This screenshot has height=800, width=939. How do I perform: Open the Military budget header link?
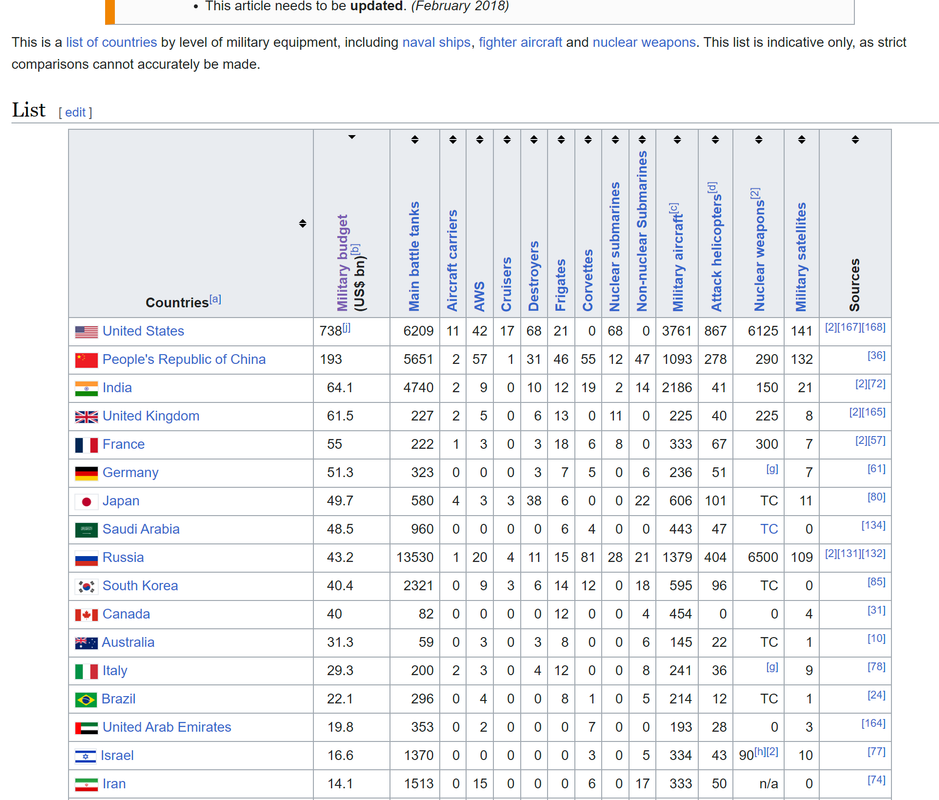coord(343,262)
